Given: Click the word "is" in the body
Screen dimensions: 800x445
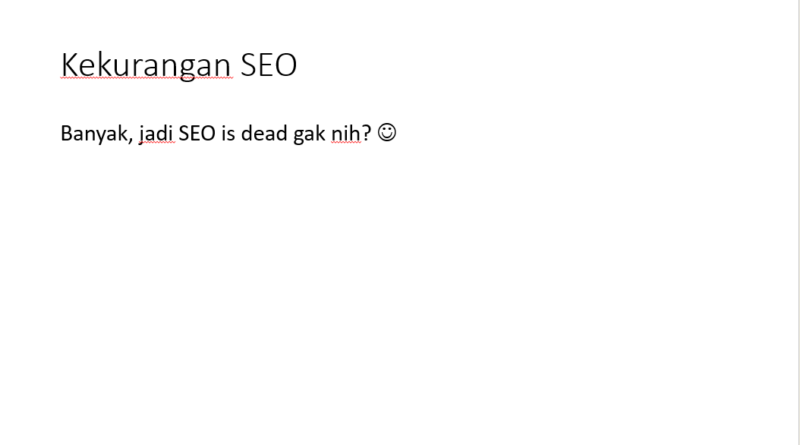Looking at the screenshot, I should point(228,134).
